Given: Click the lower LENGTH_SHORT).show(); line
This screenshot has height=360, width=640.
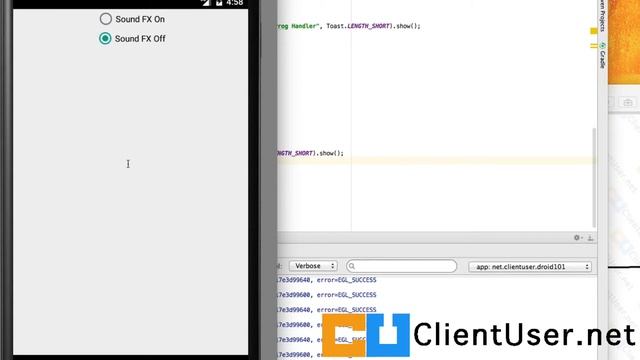Looking at the screenshot, I should pos(311,153).
